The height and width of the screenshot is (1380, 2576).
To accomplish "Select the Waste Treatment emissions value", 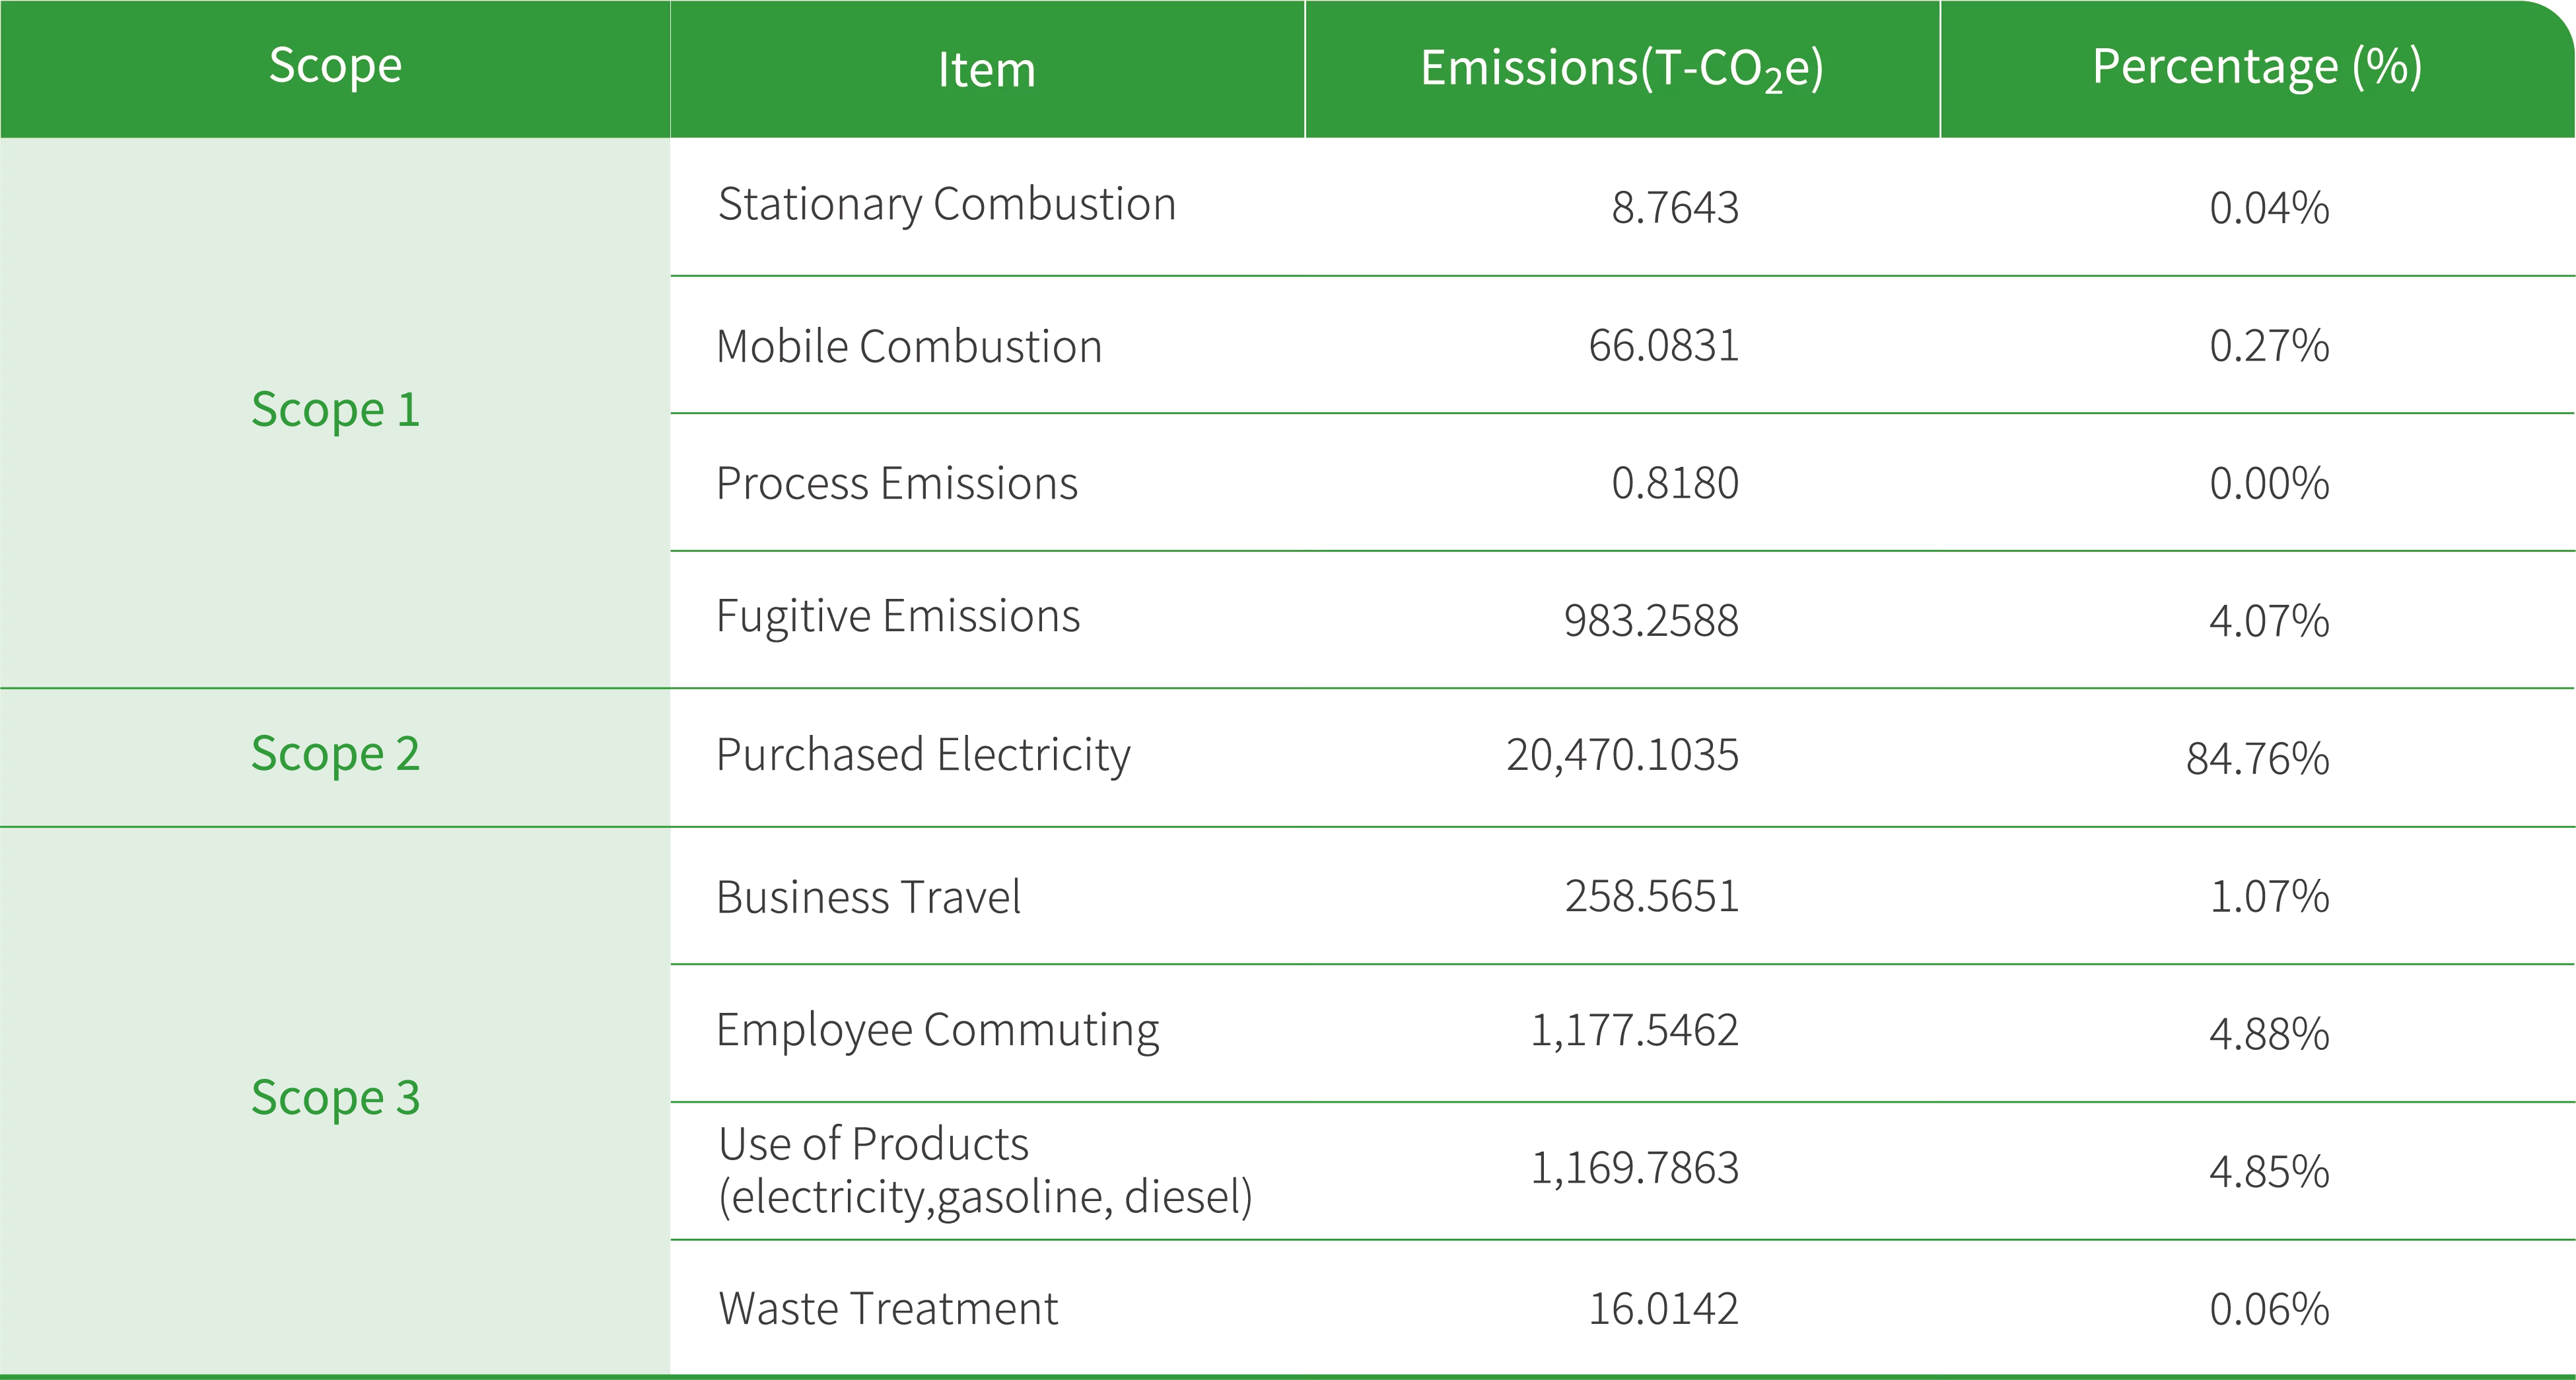I will (1663, 1308).
